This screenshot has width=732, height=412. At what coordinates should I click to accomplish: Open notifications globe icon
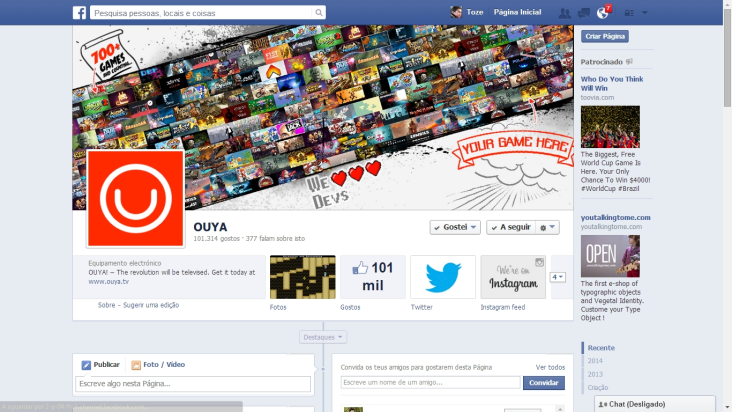(602, 13)
